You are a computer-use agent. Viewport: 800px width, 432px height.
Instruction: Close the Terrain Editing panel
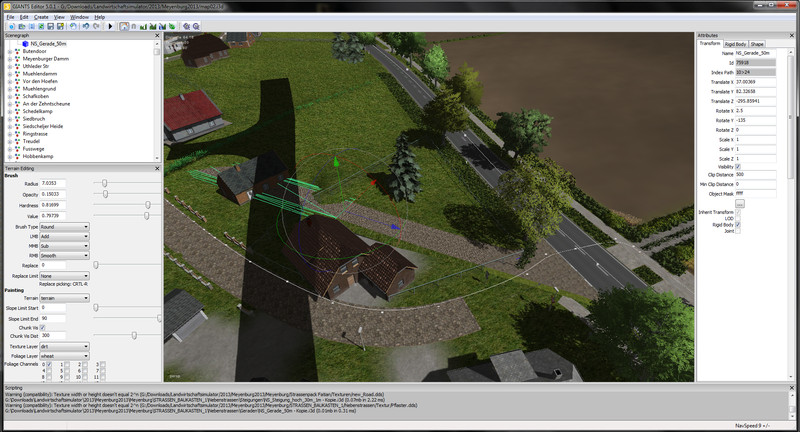click(x=157, y=168)
